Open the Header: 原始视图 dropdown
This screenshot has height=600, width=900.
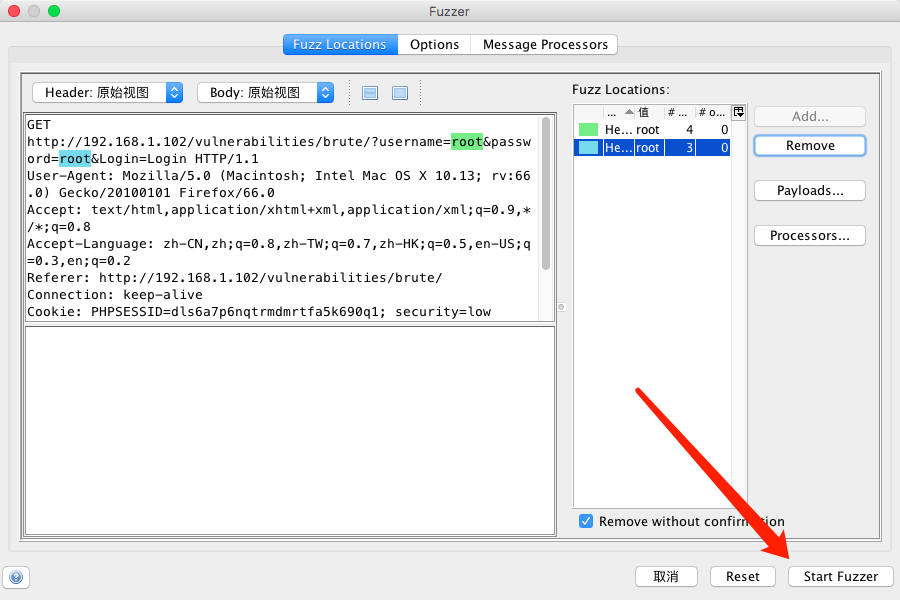click(173, 92)
